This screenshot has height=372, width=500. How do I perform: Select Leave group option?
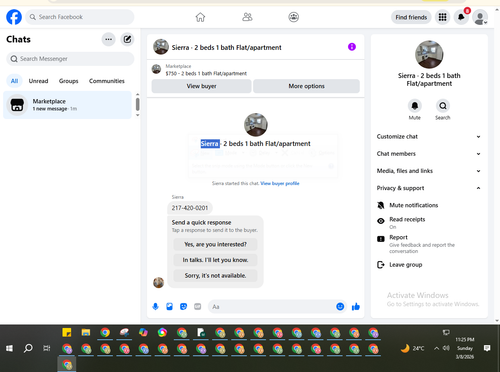click(x=429, y=265)
